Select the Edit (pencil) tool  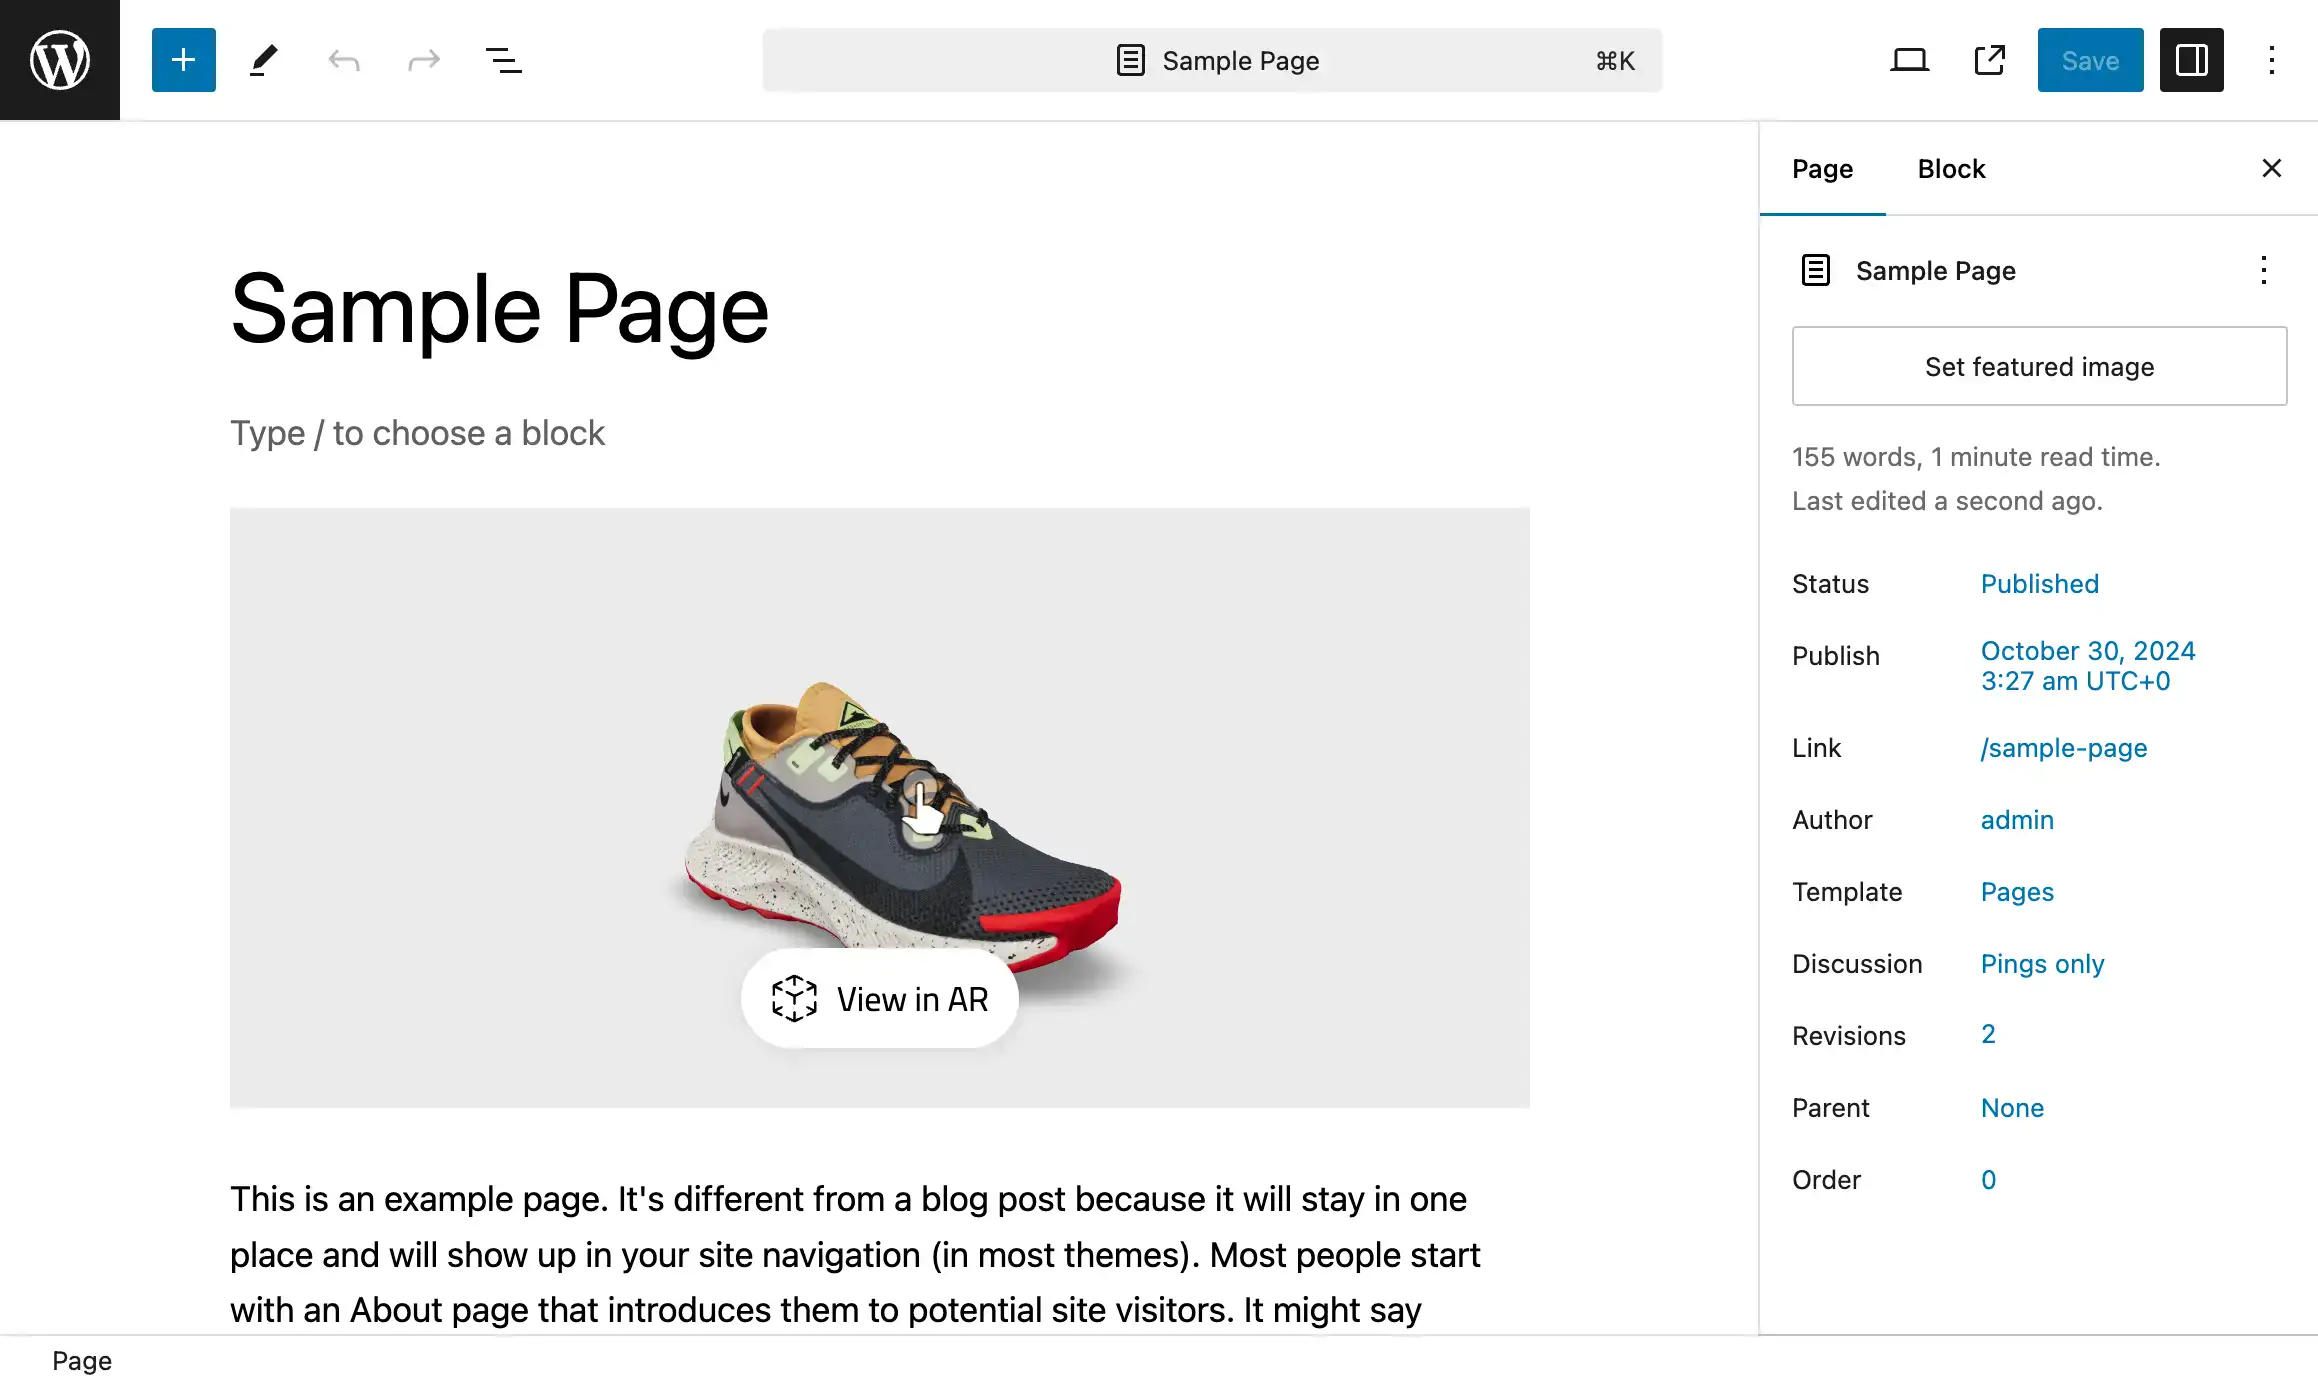[262, 59]
